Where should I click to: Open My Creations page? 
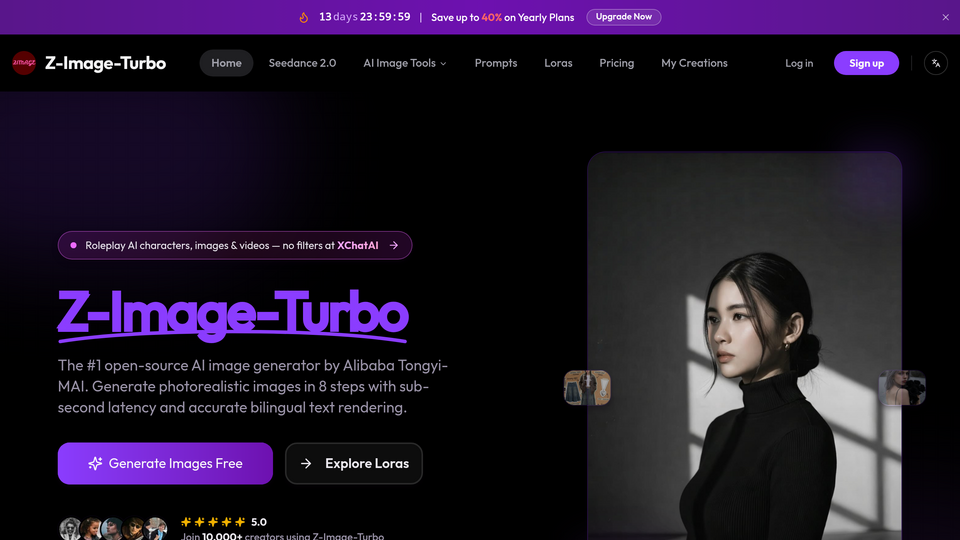pos(694,63)
